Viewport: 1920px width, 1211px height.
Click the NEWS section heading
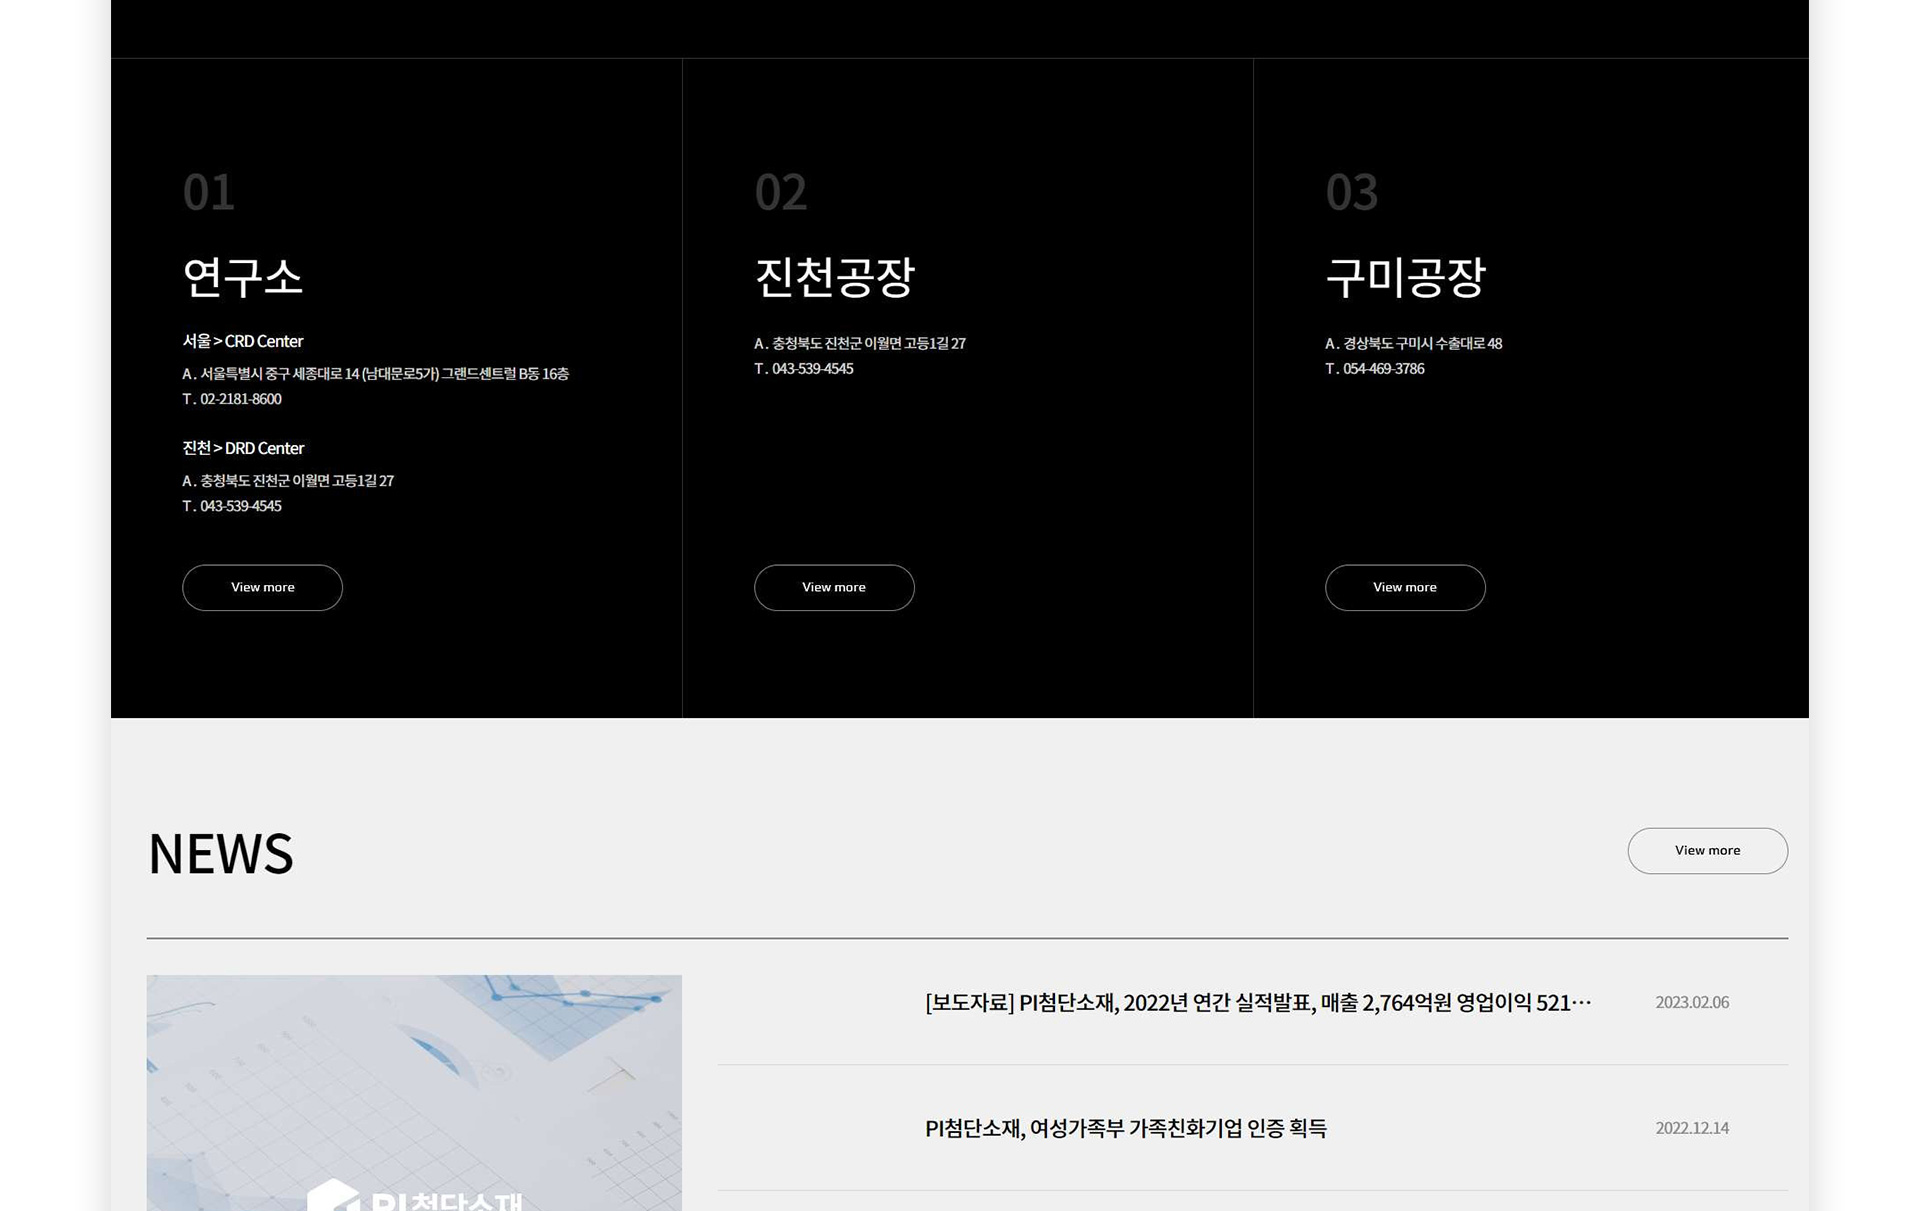(220, 853)
